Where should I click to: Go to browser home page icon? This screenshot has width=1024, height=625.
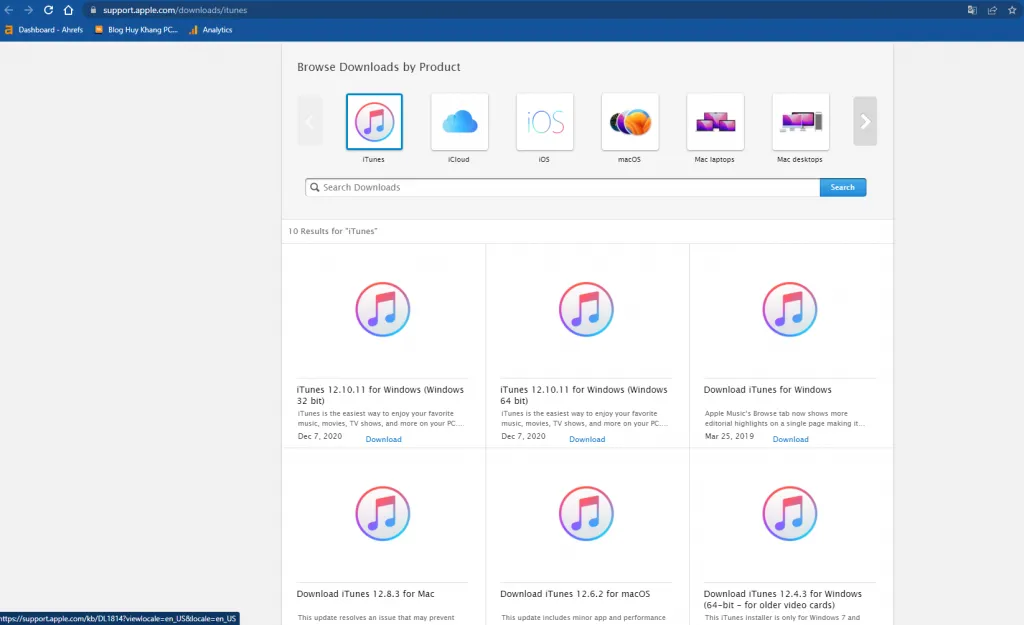69,10
